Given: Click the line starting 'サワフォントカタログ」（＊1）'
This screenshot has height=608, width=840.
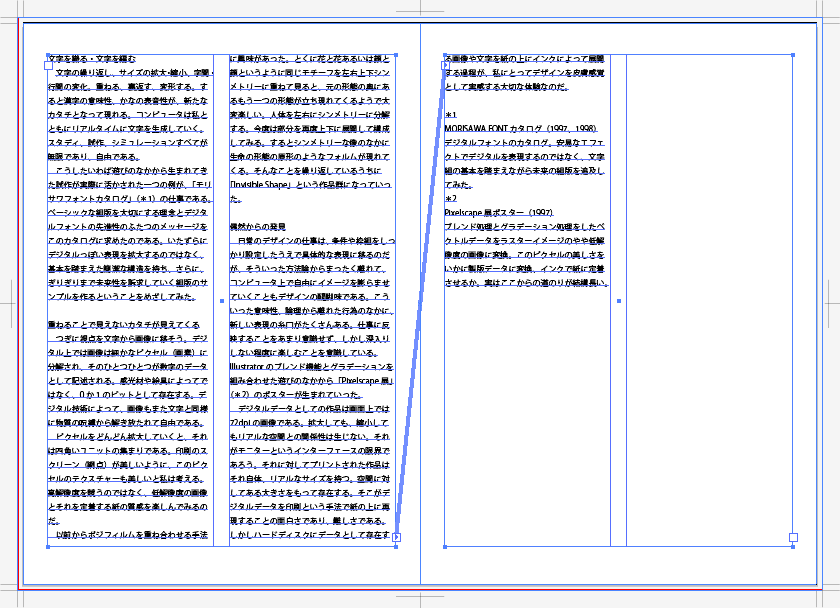Looking at the screenshot, I should coord(130,199).
